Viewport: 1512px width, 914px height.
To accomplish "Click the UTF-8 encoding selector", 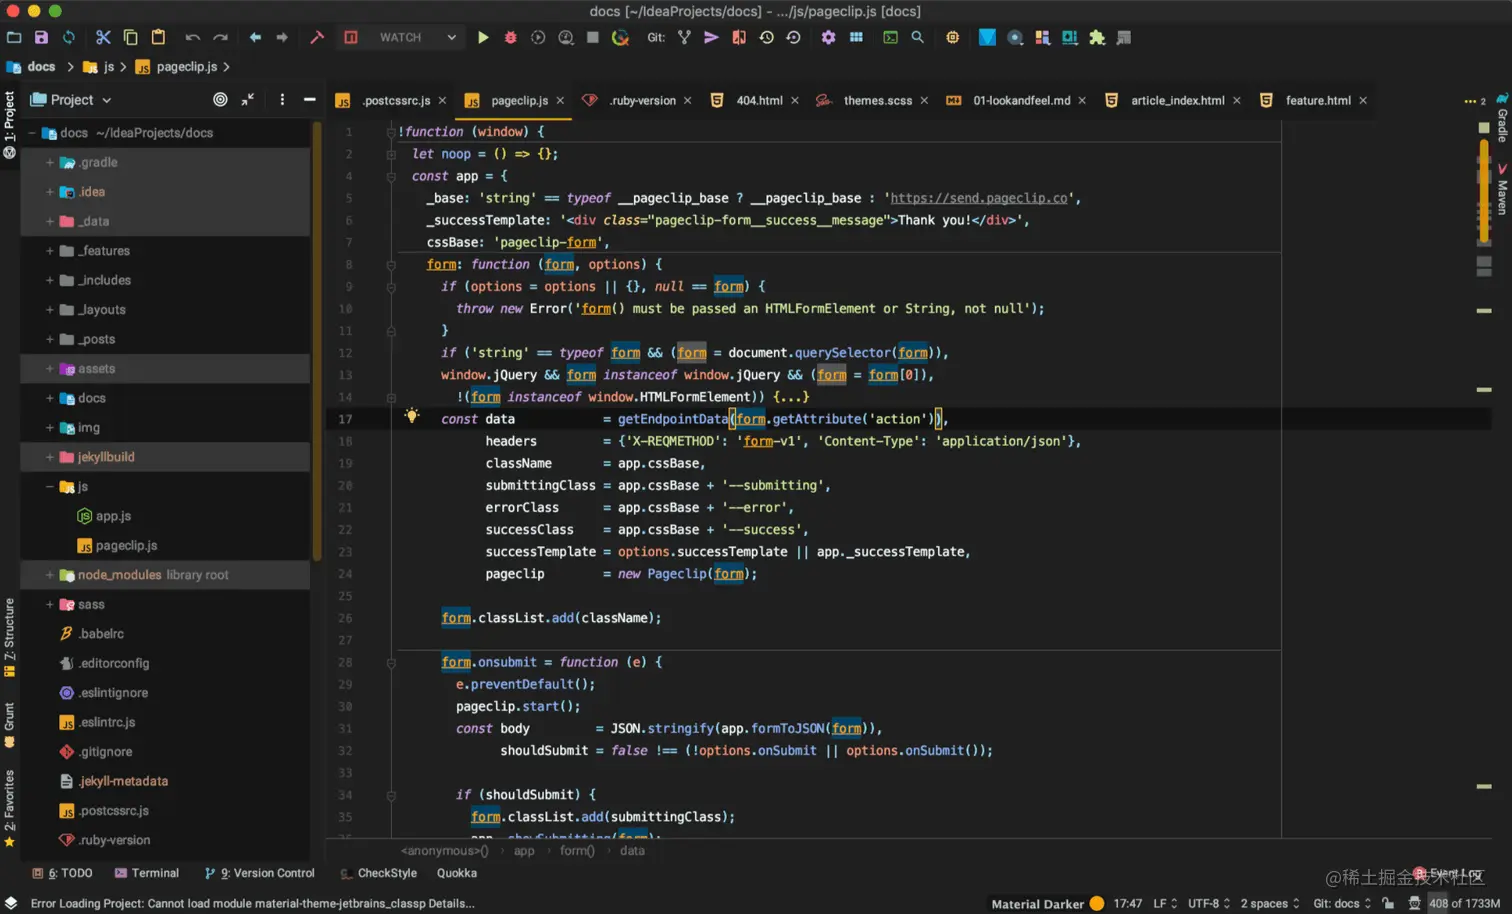I will click(1209, 903).
